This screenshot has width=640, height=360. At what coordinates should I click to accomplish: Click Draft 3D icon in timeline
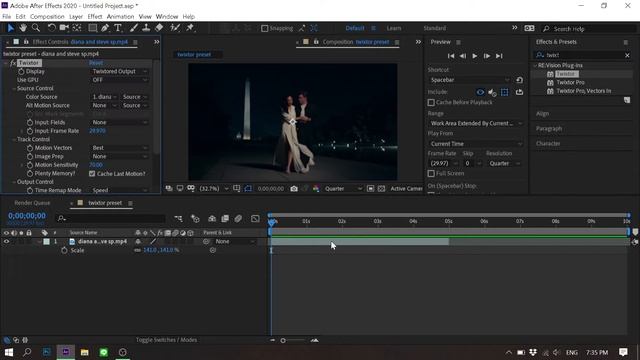196,219
